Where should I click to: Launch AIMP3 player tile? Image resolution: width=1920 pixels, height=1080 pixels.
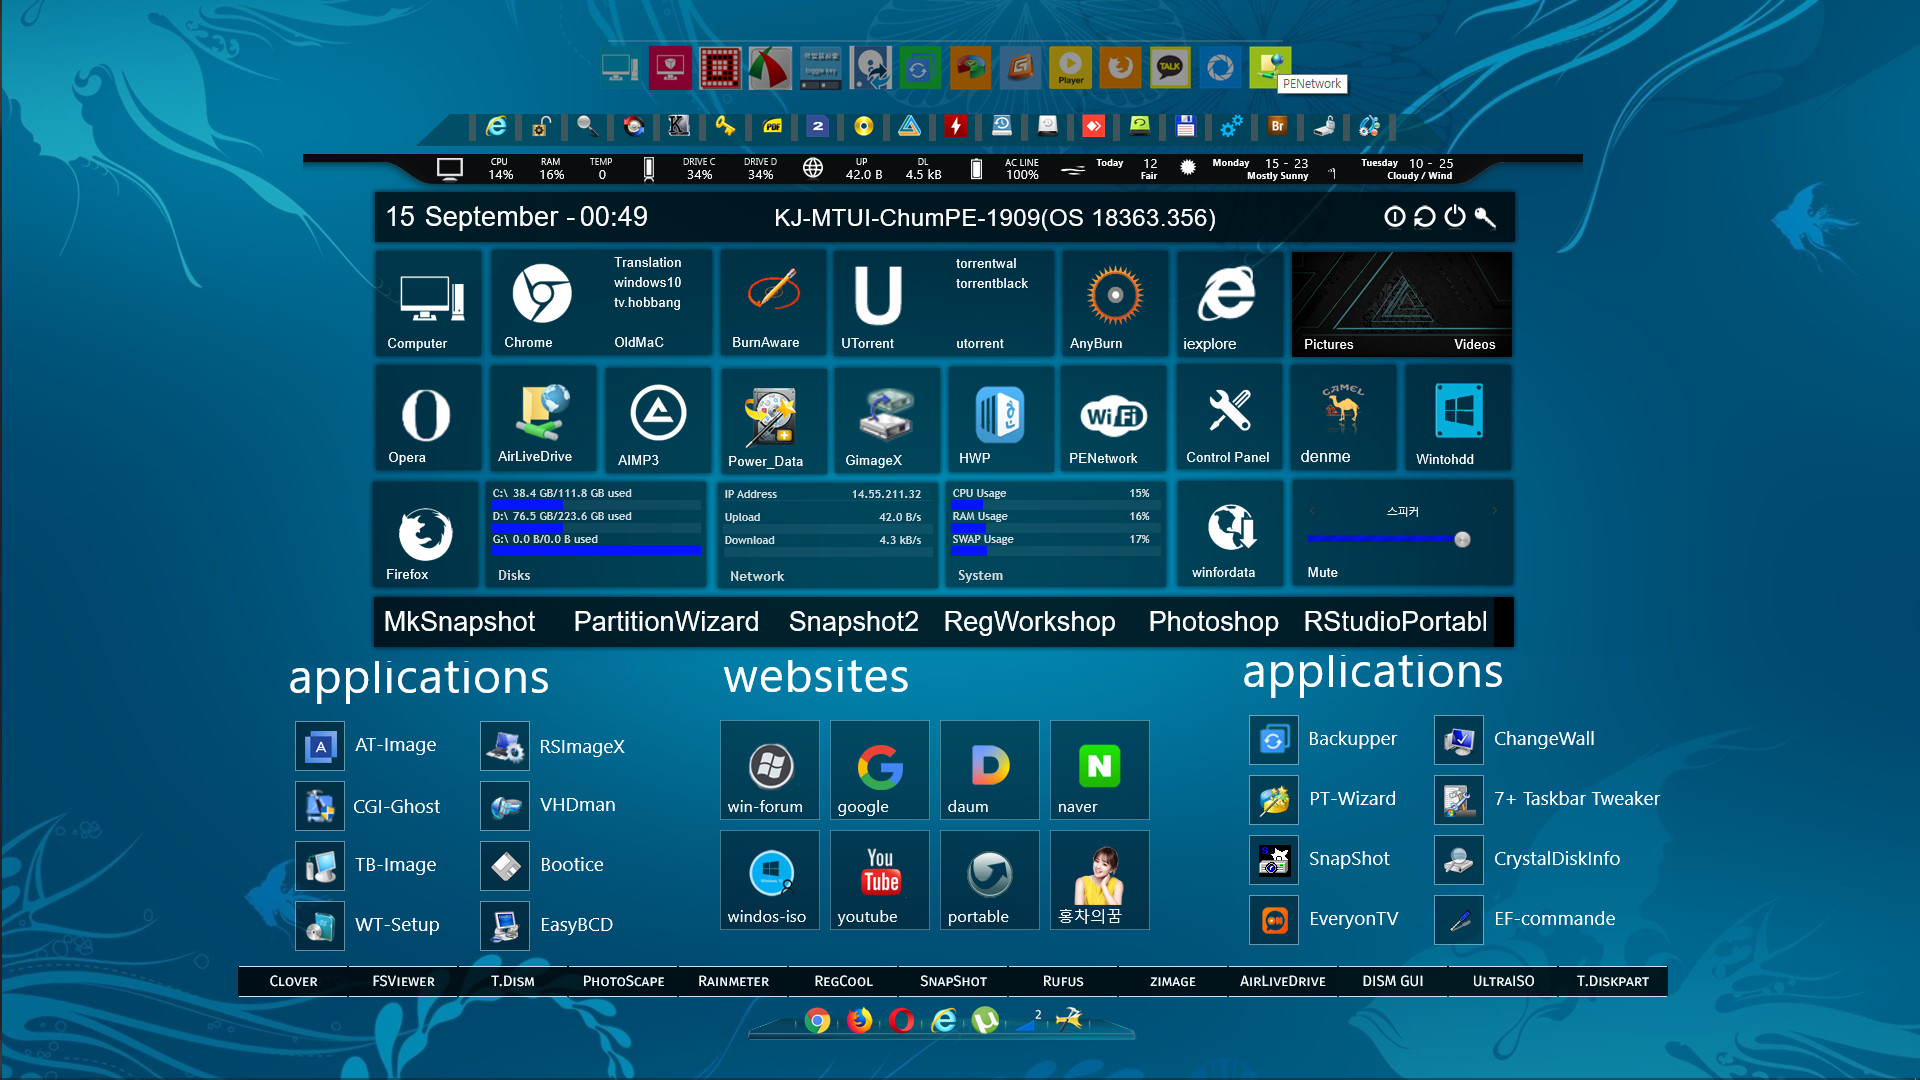pyautogui.click(x=657, y=418)
